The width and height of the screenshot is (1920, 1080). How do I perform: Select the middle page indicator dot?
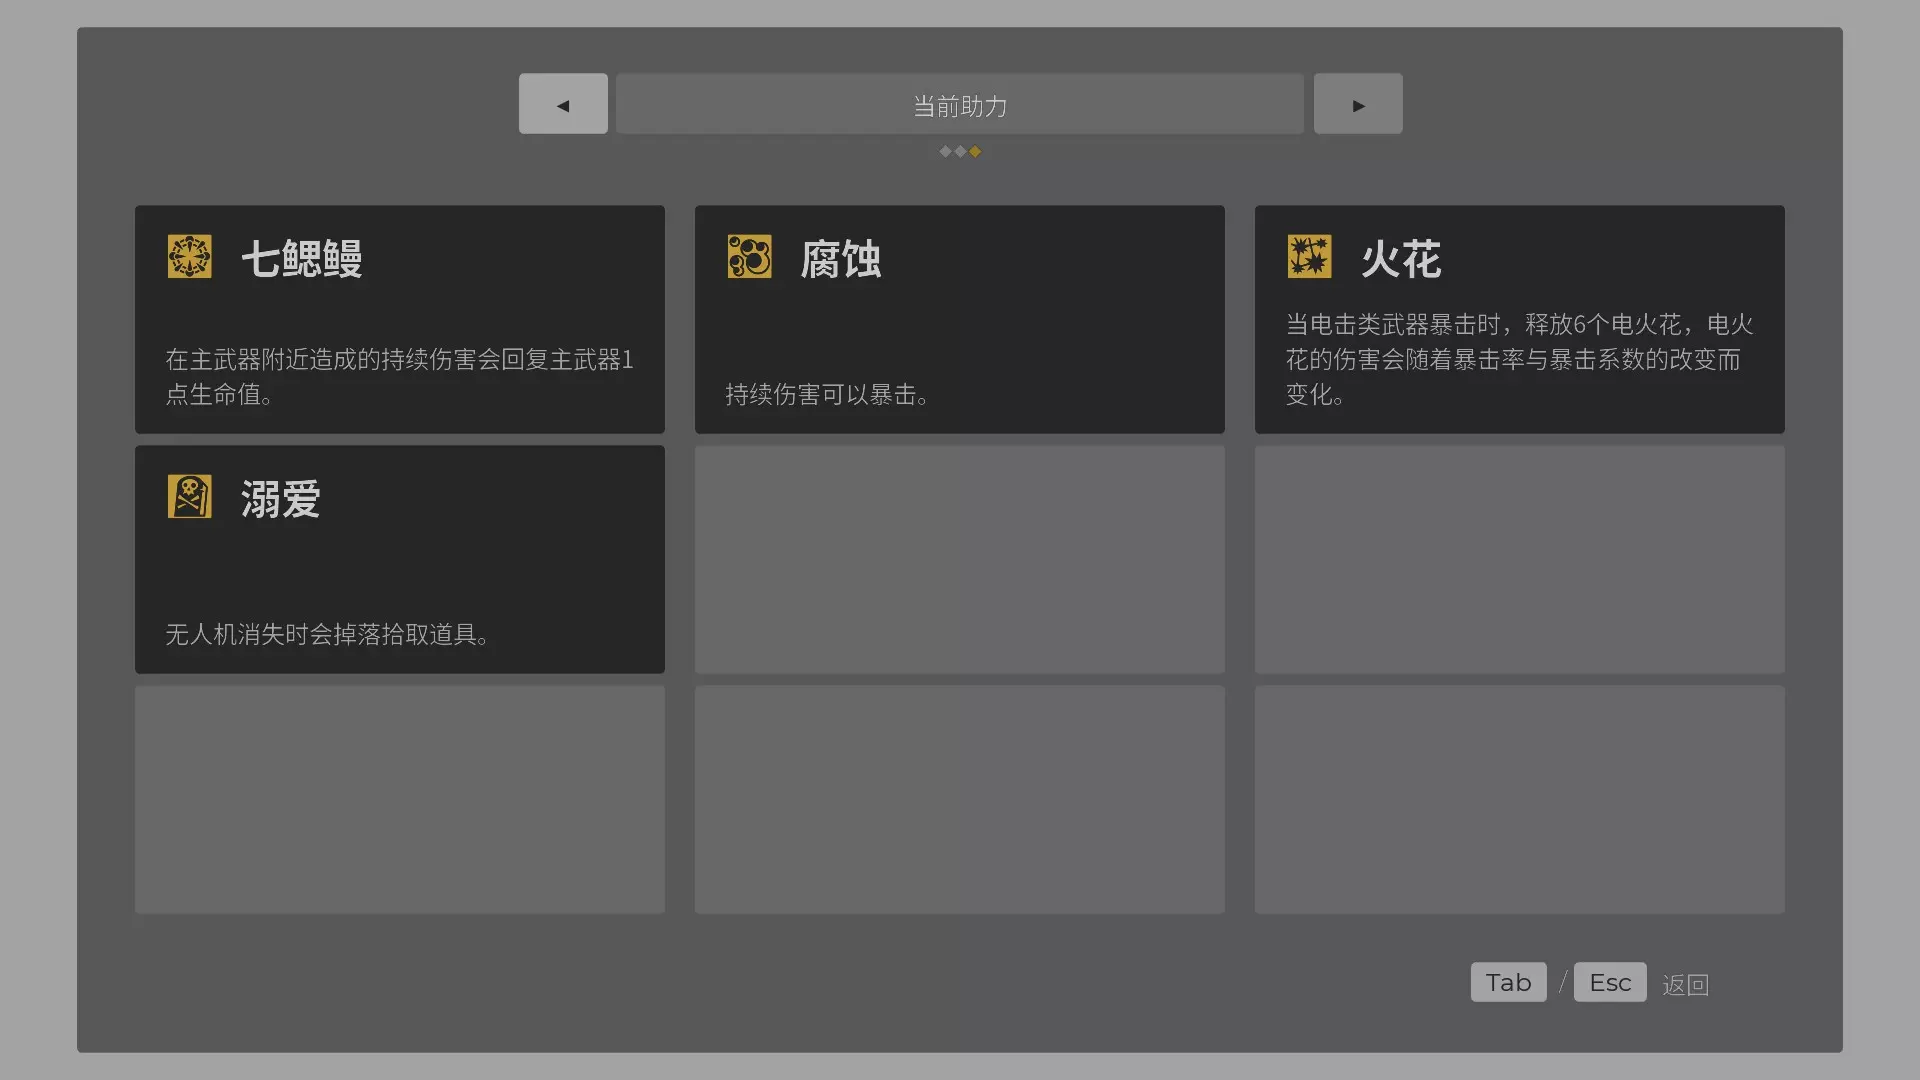point(960,152)
